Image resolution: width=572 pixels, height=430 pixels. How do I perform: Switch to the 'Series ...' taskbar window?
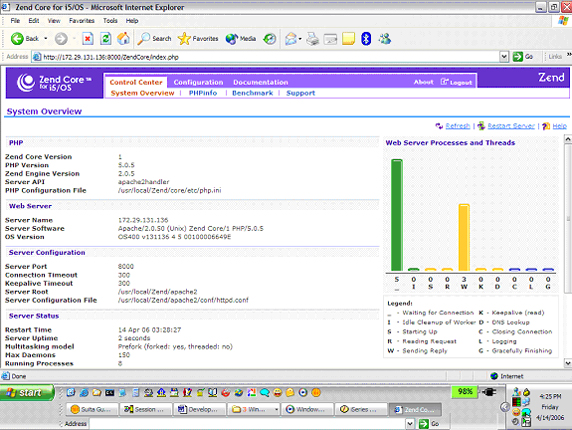pyautogui.click(x=360, y=410)
